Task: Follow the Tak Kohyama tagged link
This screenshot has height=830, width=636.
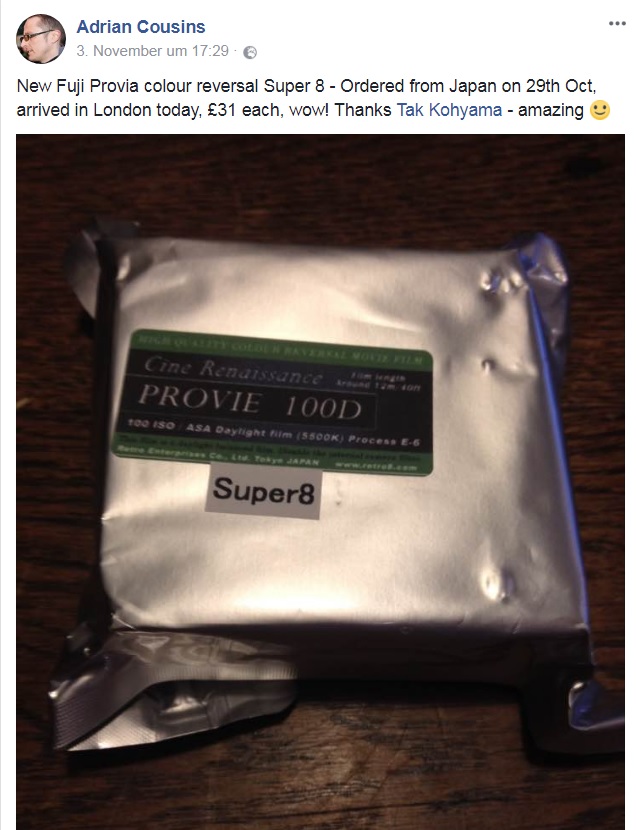Action: pos(449,110)
